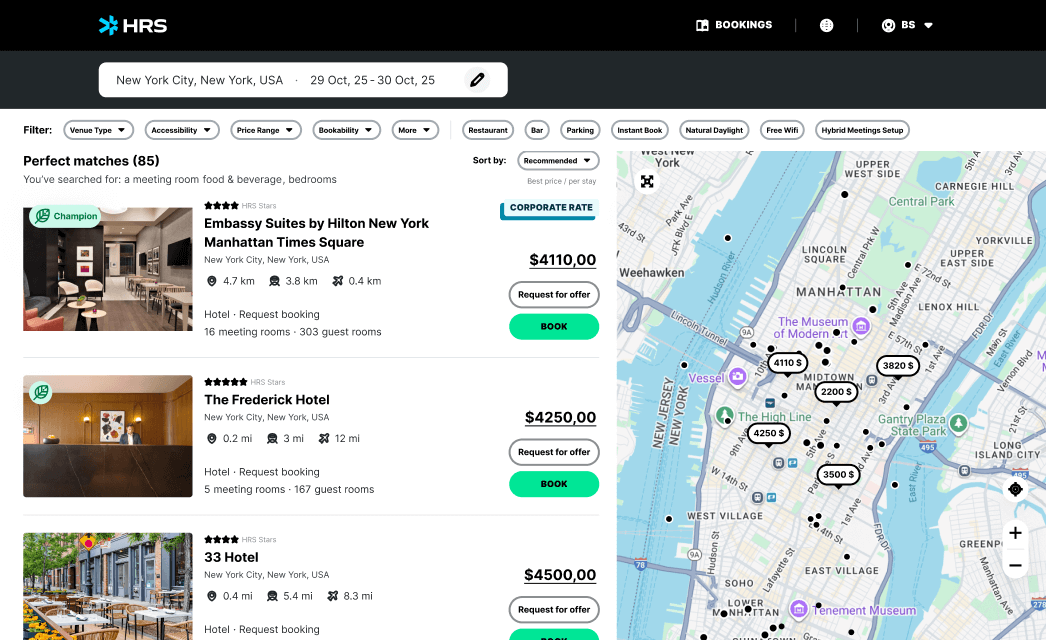The width and height of the screenshot is (1046, 640).
Task: Click Gantry Plaza State Park map icon
Action: 959,423
